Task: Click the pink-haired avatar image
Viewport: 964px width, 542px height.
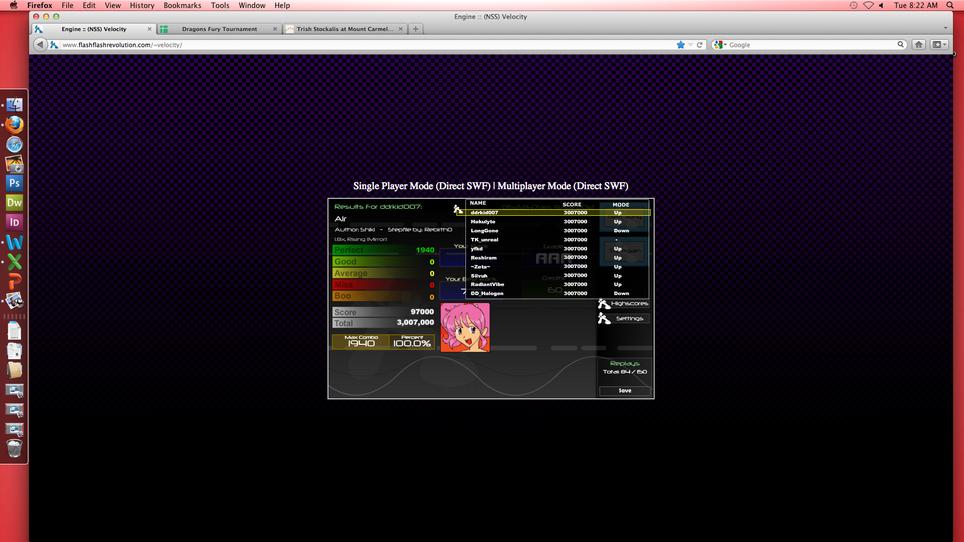Action: pos(465,328)
